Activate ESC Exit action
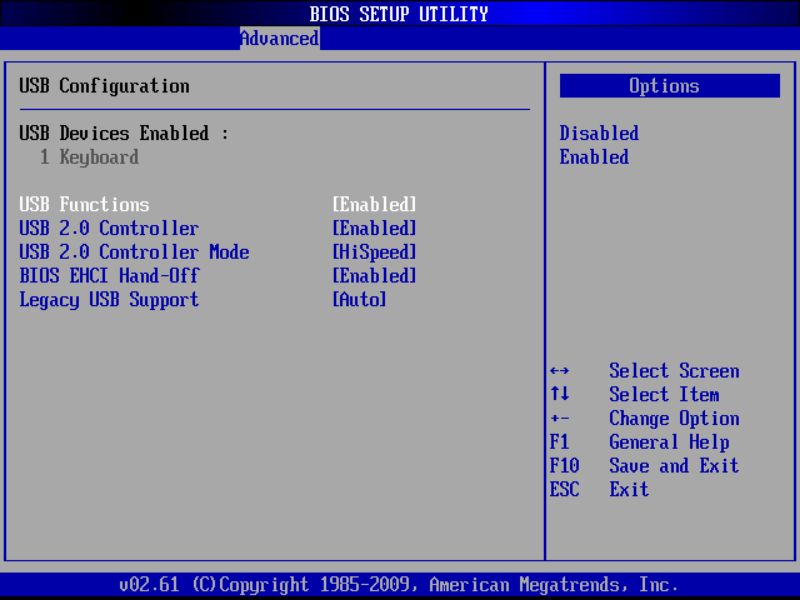Image resolution: width=800 pixels, height=600 pixels. click(x=627, y=490)
